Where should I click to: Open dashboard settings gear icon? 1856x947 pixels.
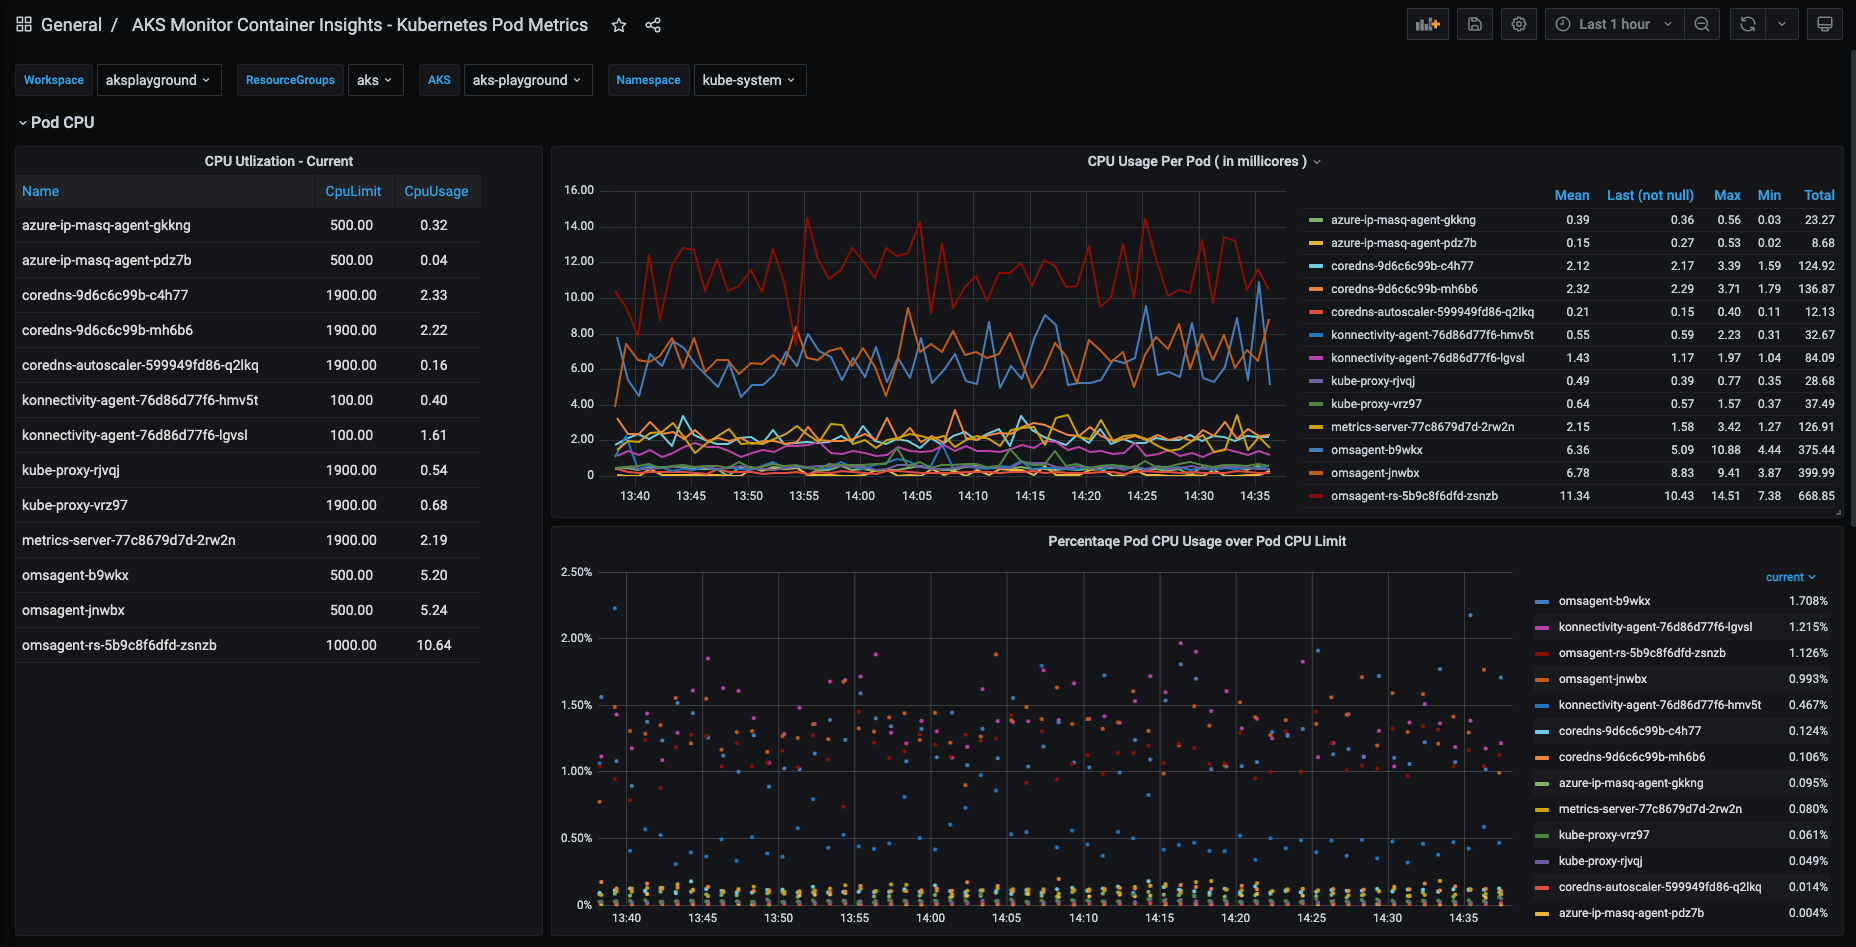point(1519,25)
